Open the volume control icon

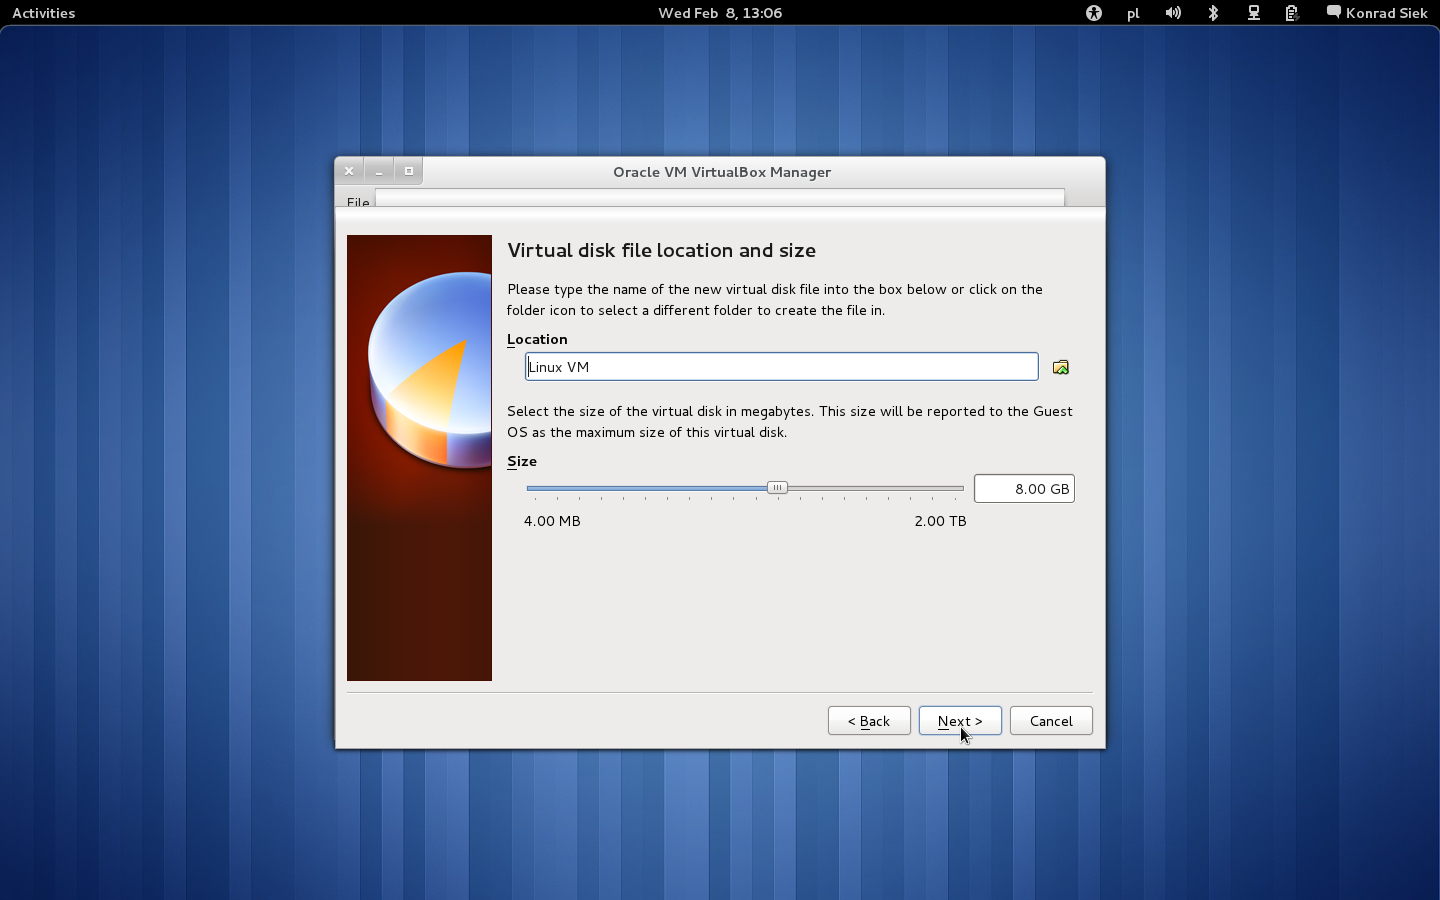tap(1173, 13)
